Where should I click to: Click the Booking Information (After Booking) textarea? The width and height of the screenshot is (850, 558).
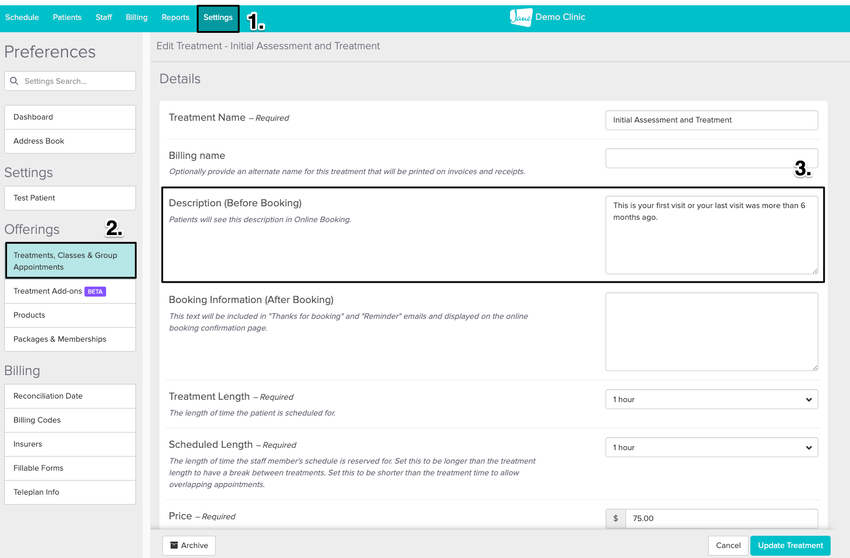(711, 331)
